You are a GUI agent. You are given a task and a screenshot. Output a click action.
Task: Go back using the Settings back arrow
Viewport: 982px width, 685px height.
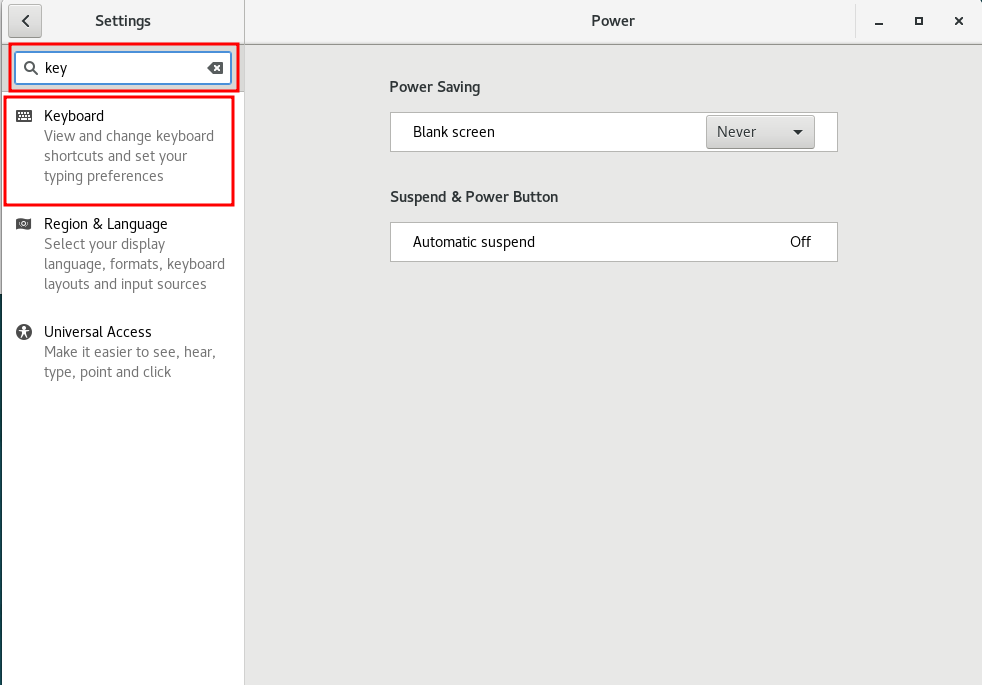(x=25, y=21)
